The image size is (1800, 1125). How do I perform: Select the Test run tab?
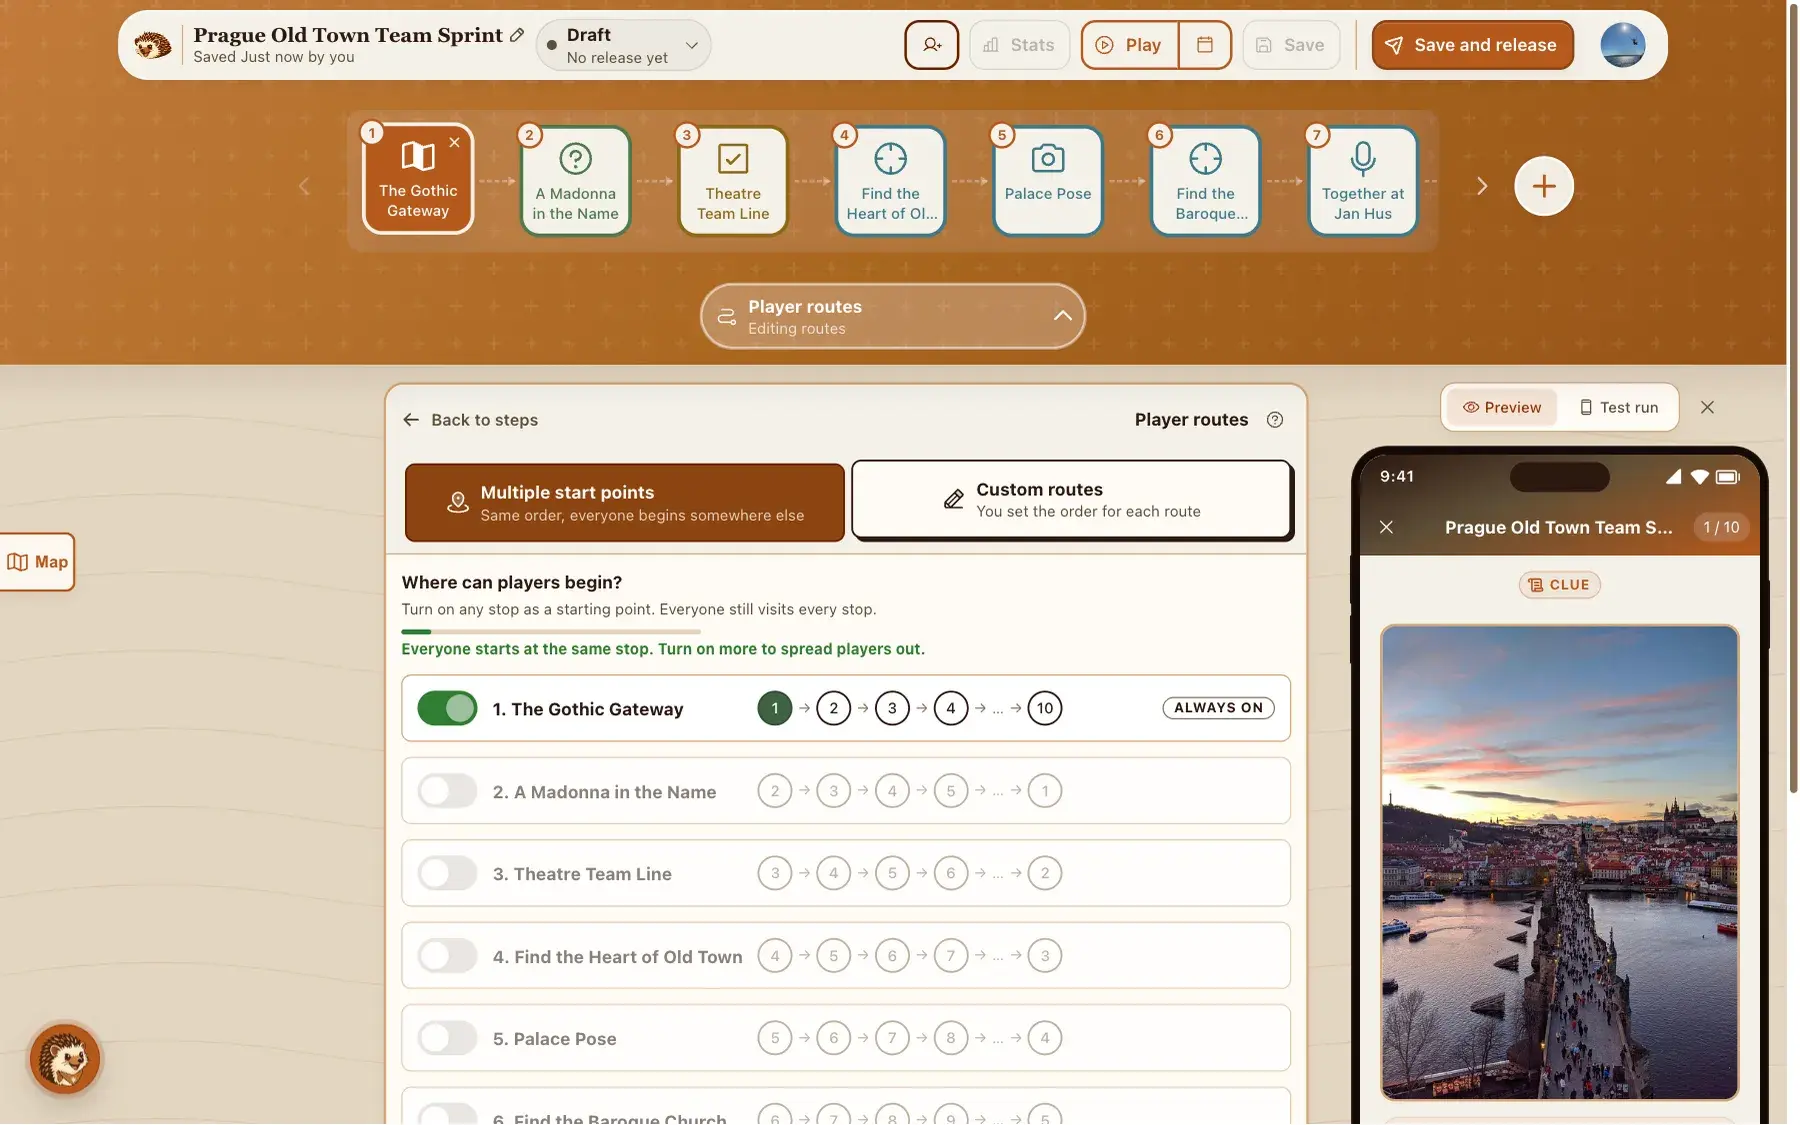pyautogui.click(x=1618, y=407)
